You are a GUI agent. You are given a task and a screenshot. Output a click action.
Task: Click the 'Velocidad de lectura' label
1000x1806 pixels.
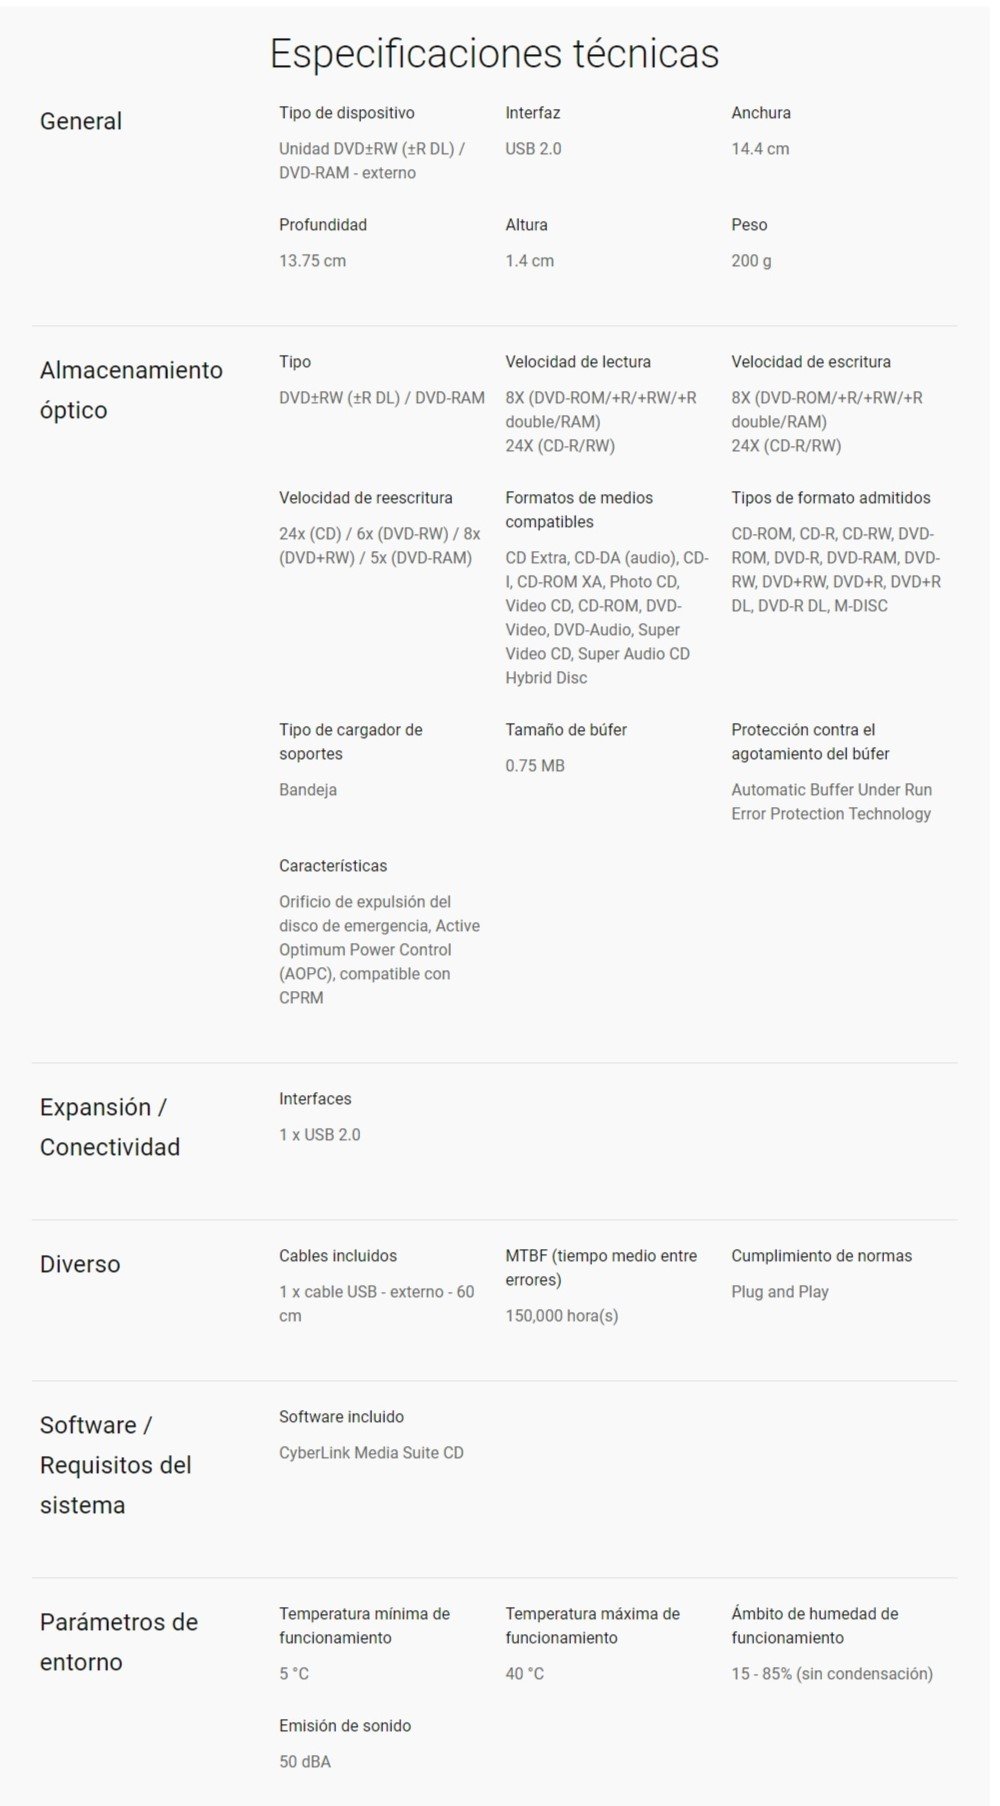pos(578,362)
